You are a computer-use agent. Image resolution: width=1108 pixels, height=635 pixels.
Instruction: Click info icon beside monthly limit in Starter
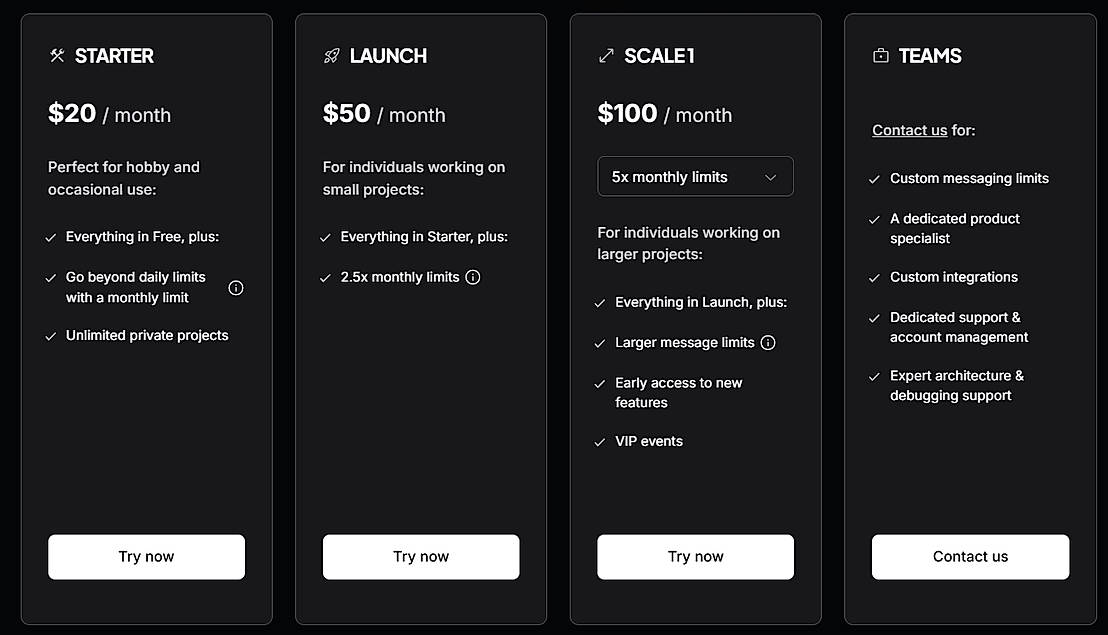click(236, 288)
